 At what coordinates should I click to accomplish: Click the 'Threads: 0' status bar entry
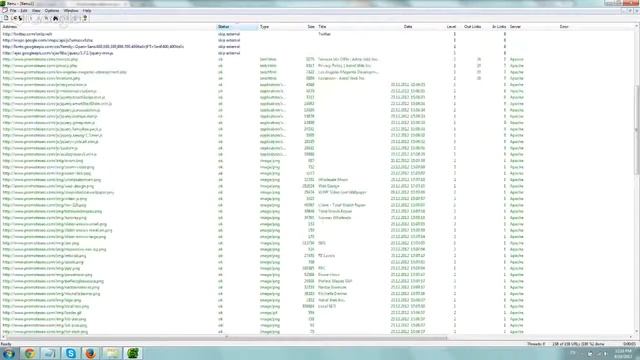click(x=536, y=344)
